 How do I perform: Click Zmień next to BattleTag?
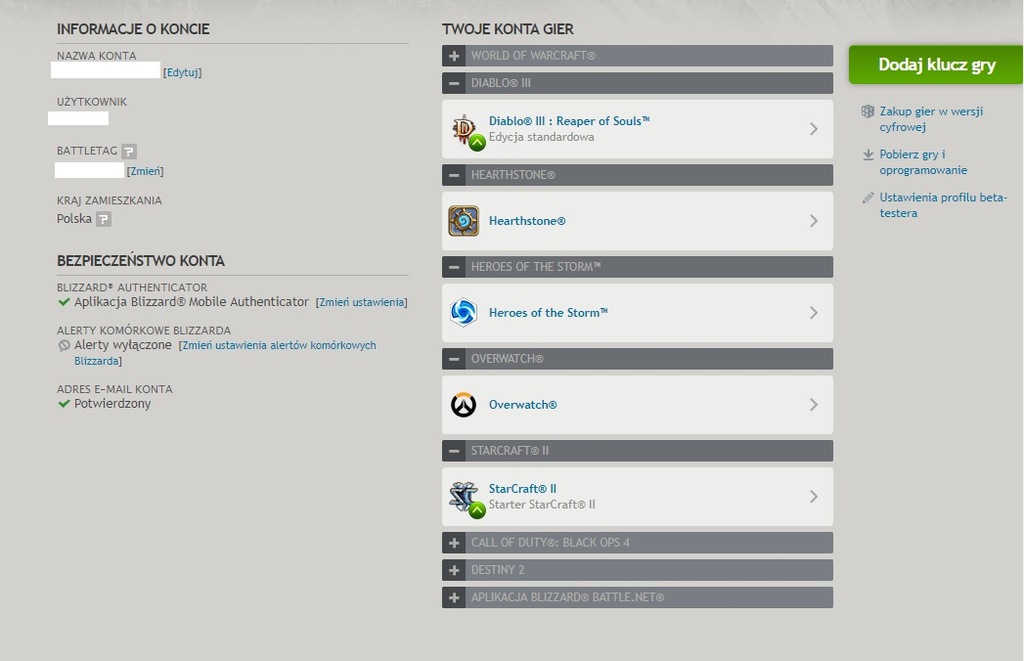coord(145,171)
